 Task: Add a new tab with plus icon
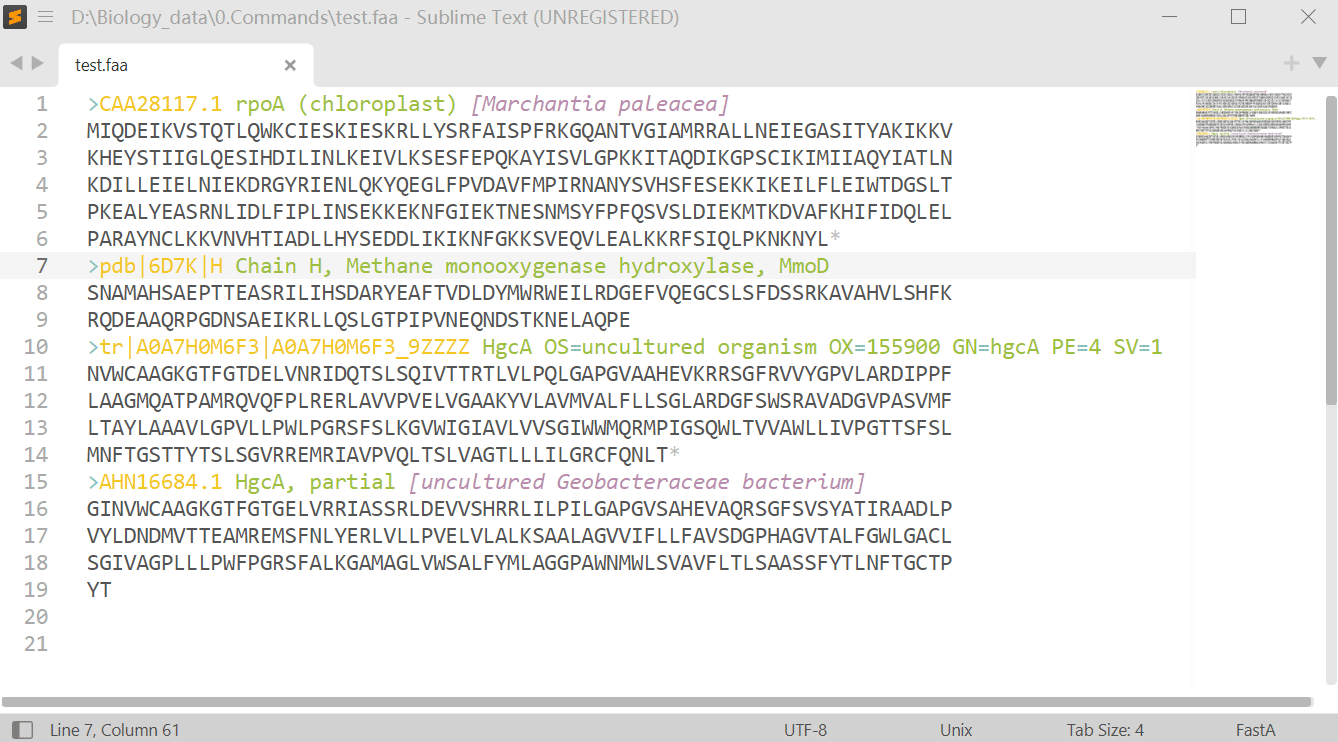coord(1291,64)
